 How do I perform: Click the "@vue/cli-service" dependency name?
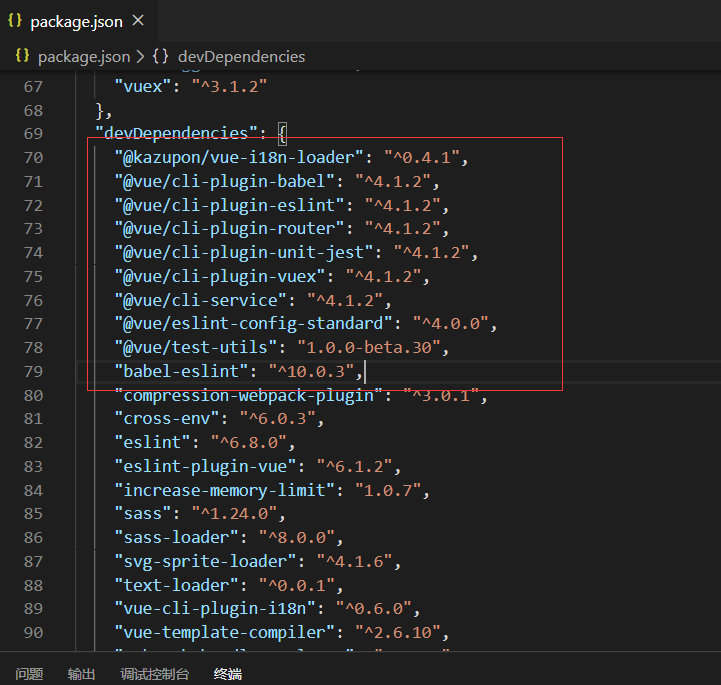click(200, 301)
